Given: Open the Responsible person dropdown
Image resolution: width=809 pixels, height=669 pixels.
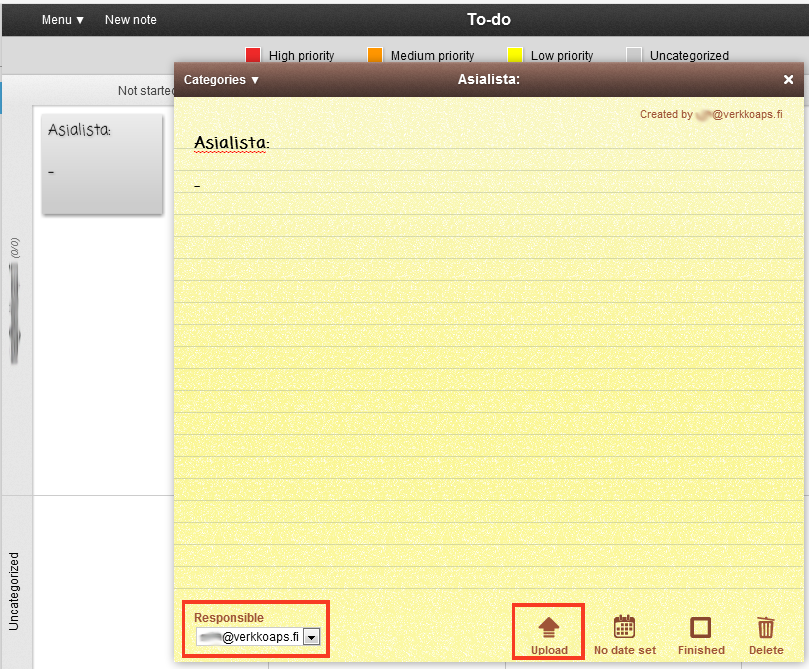Looking at the screenshot, I should (x=311, y=637).
